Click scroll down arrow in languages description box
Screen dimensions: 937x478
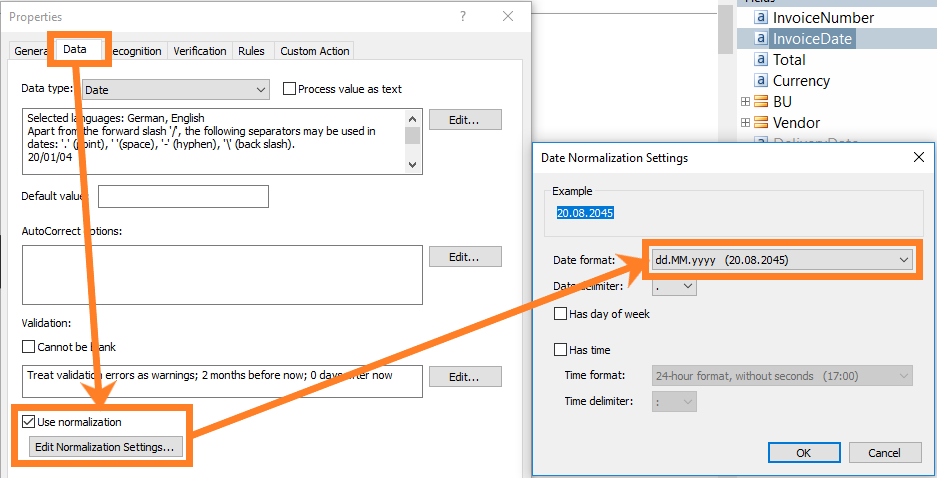click(412, 164)
